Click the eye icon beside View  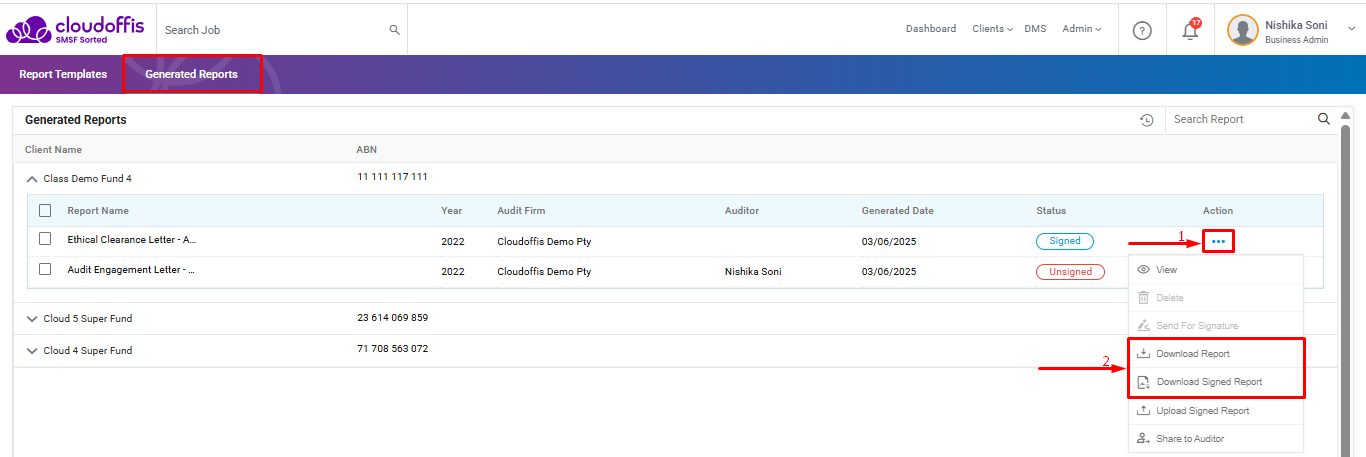(x=1143, y=270)
